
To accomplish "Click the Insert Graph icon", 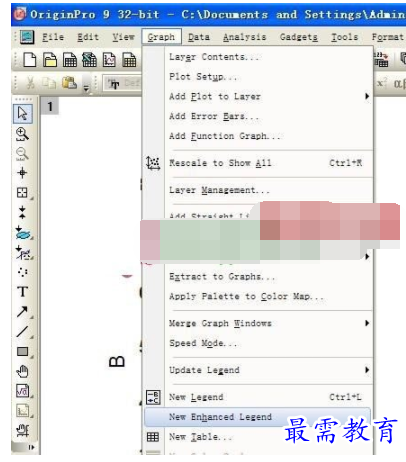I will [22, 411].
